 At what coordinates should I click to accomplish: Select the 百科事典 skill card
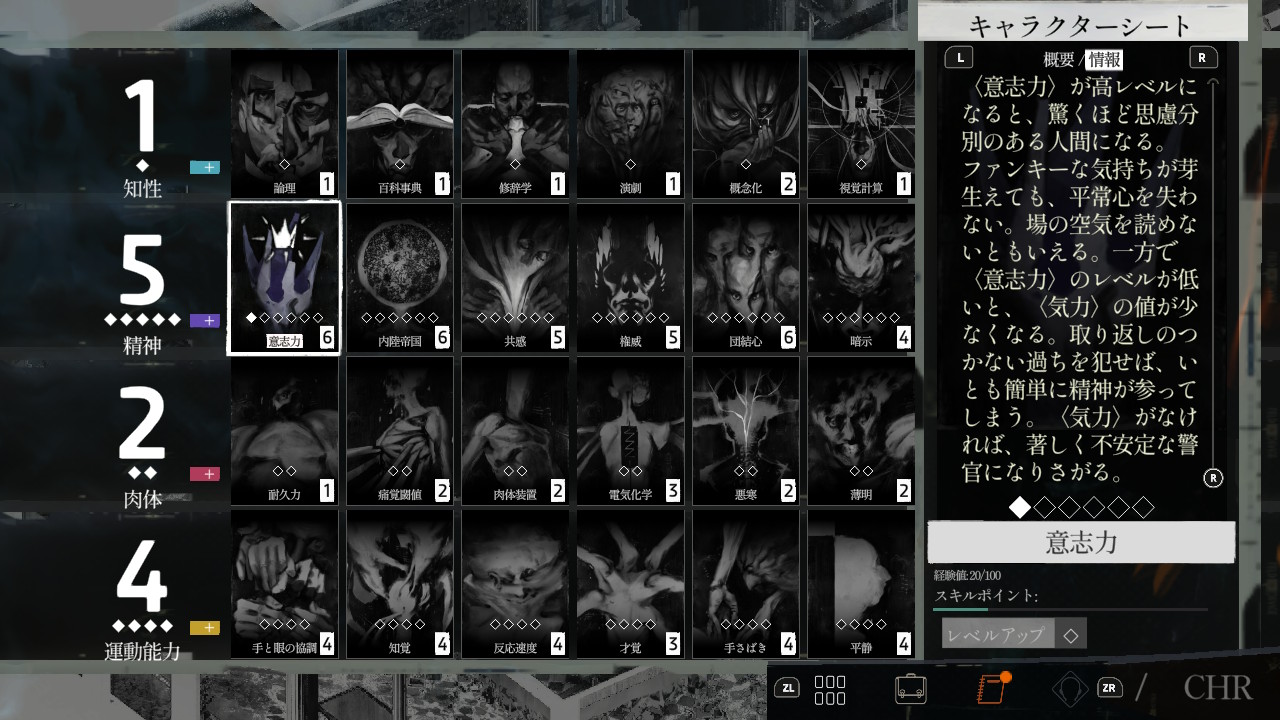[x=400, y=124]
